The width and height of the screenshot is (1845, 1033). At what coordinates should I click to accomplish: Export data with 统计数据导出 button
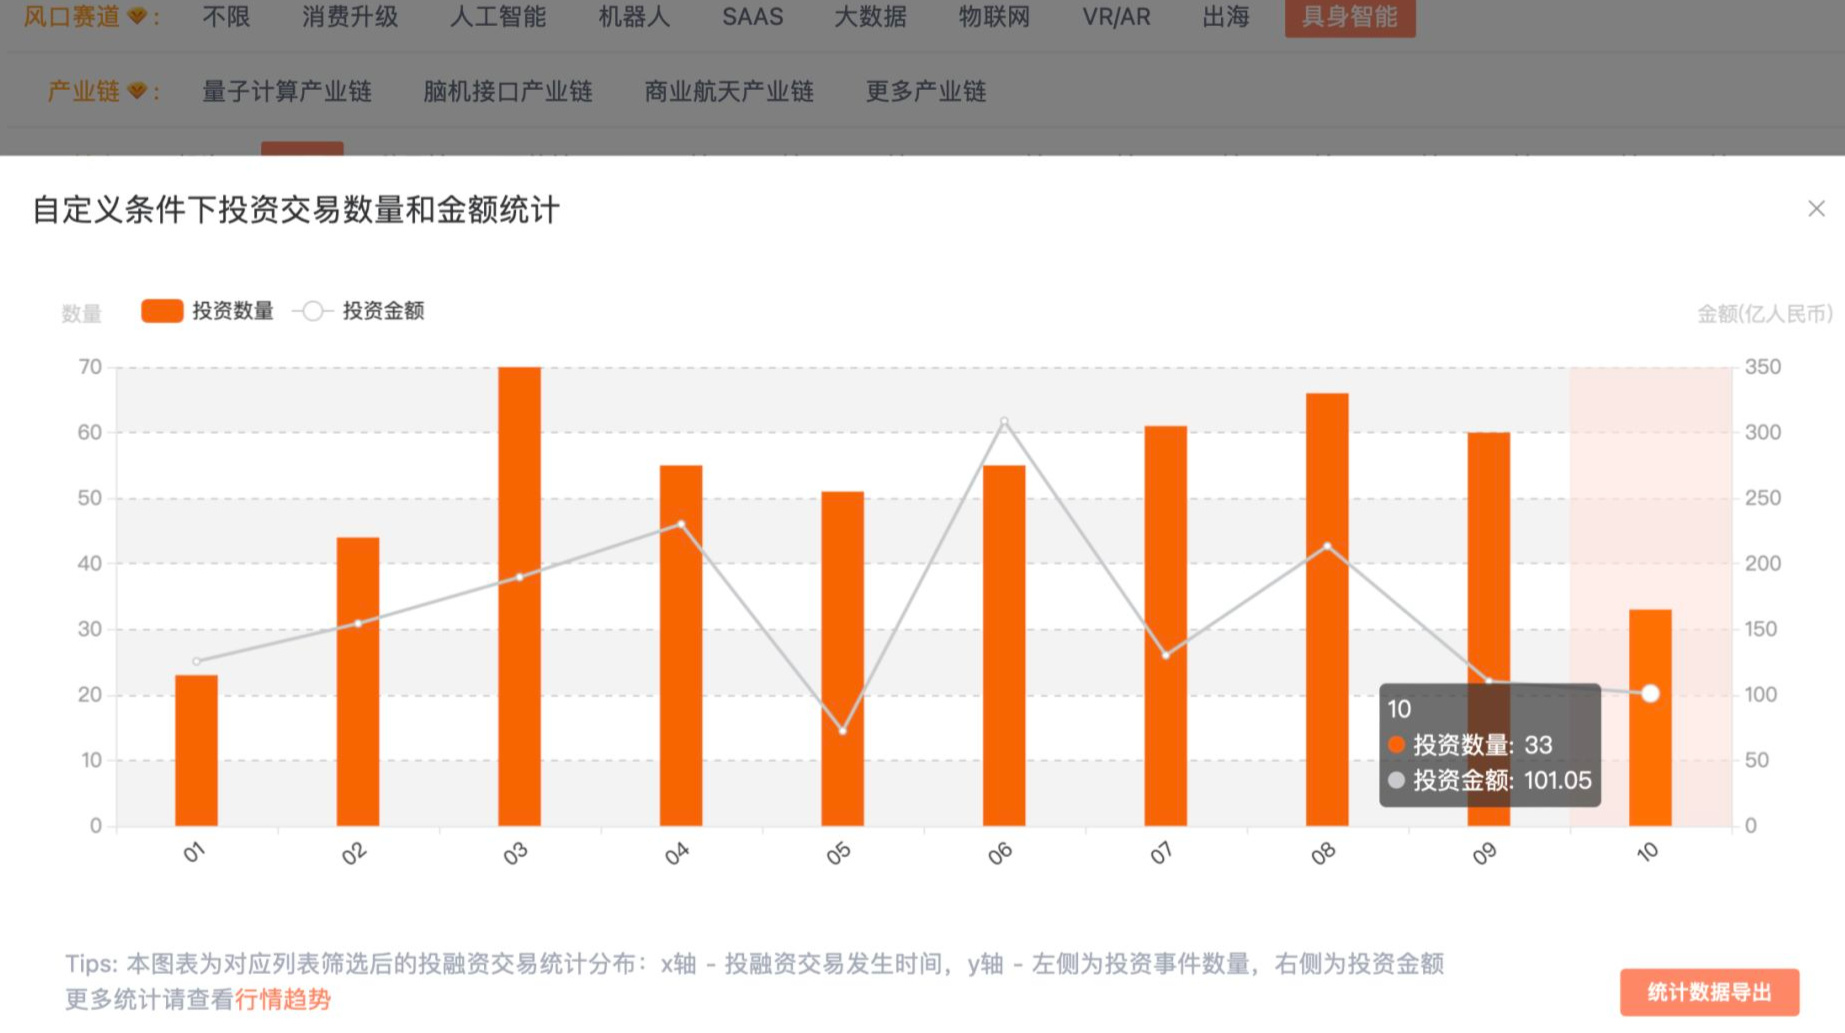[1709, 992]
